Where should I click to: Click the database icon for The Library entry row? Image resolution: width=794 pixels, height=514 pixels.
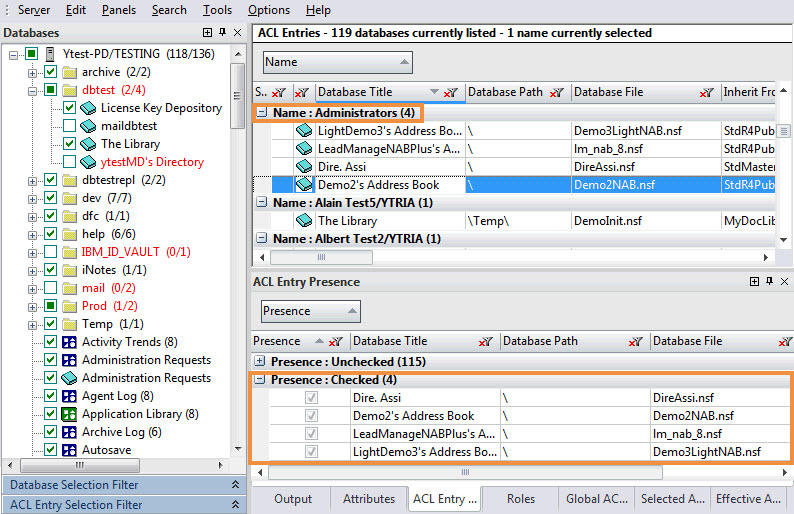[304, 221]
